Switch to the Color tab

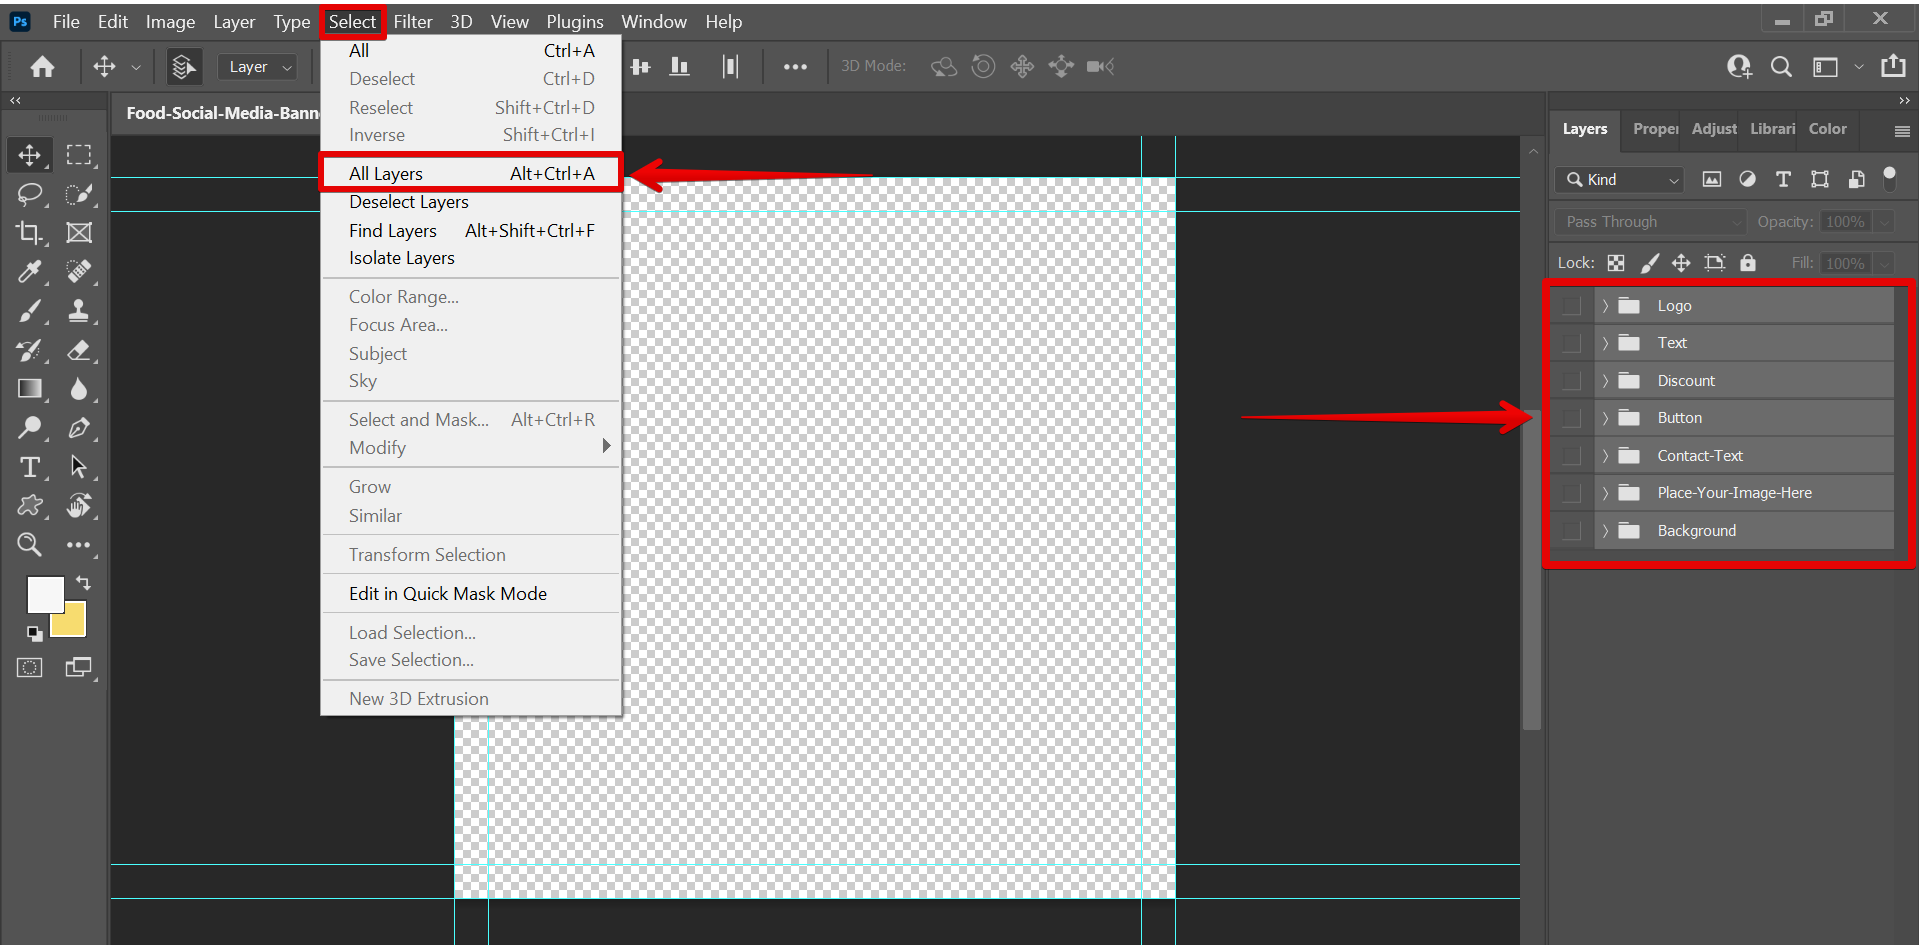pyautogui.click(x=1827, y=129)
